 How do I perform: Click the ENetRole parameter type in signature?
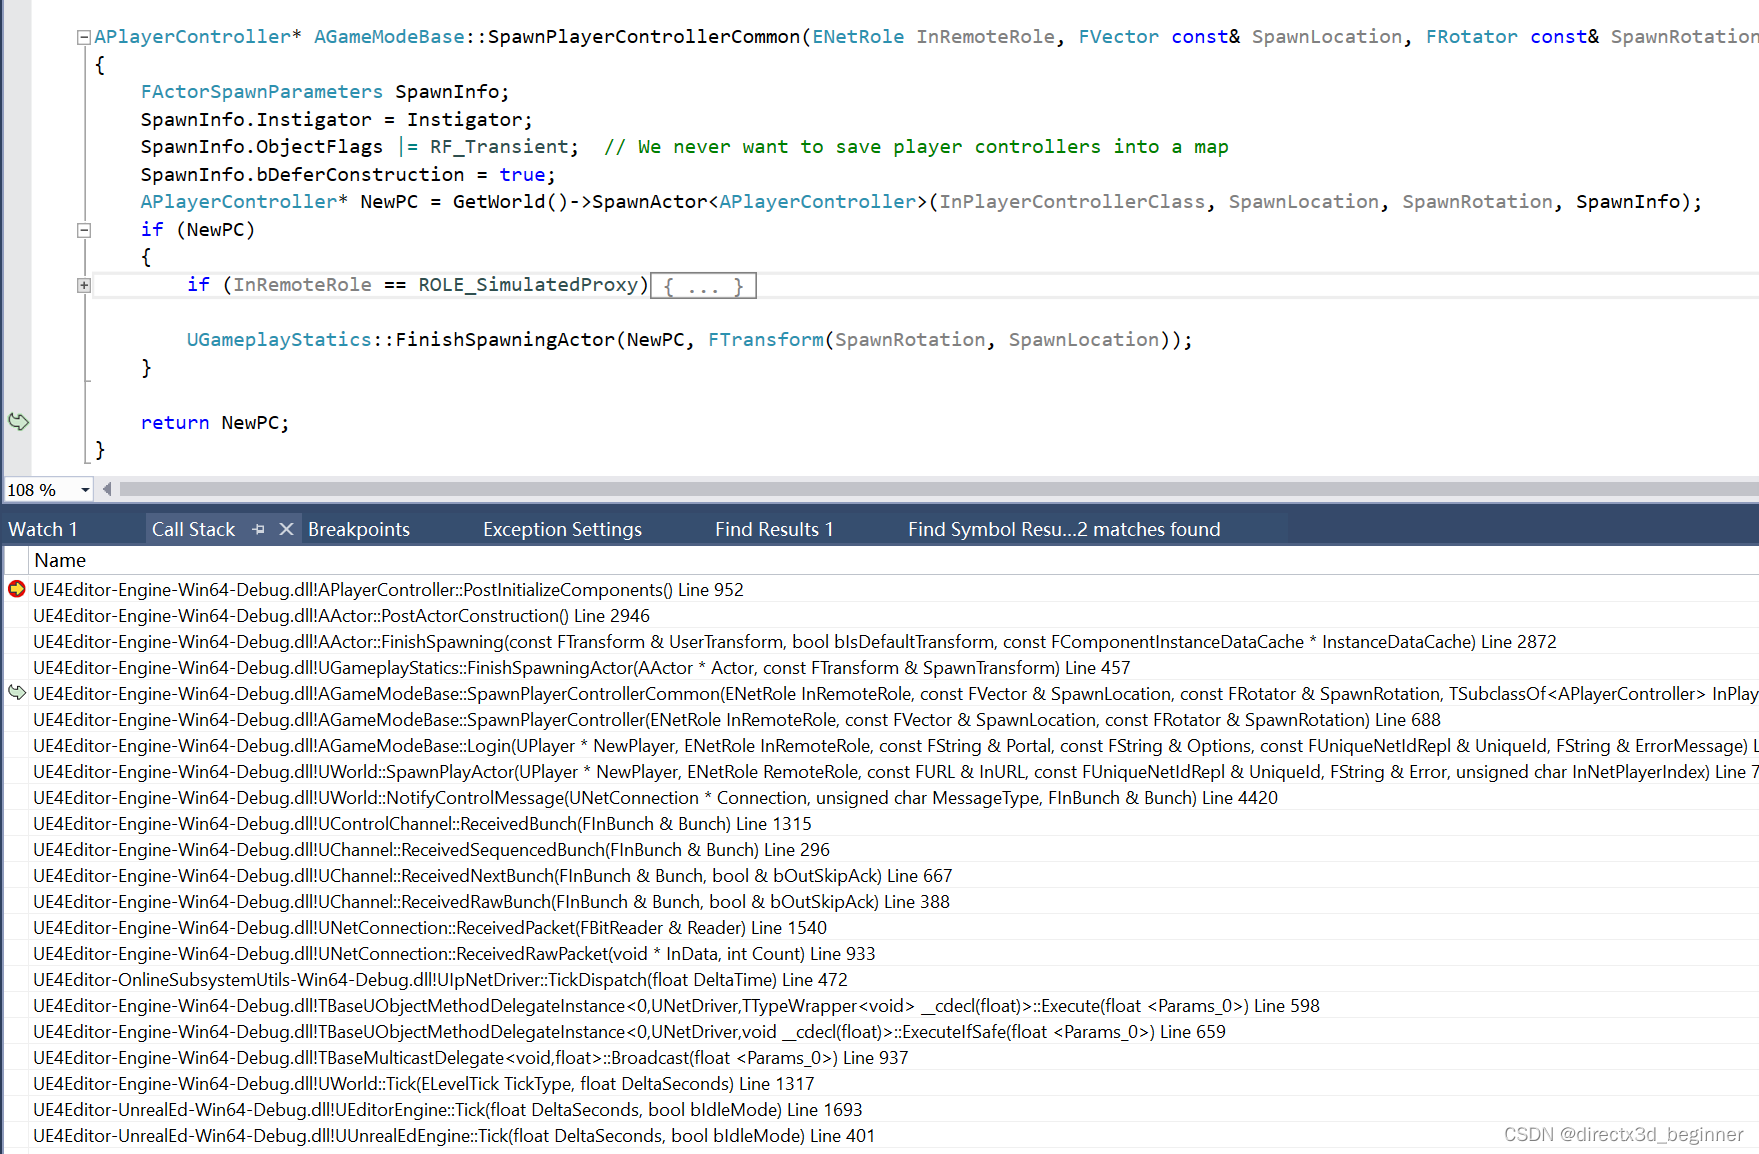(858, 37)
